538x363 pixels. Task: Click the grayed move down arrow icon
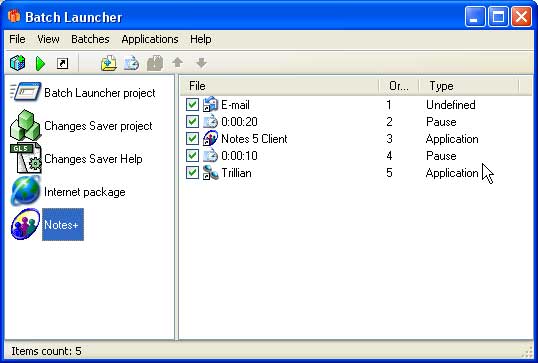pyautogui.click(x=201, y=63)
